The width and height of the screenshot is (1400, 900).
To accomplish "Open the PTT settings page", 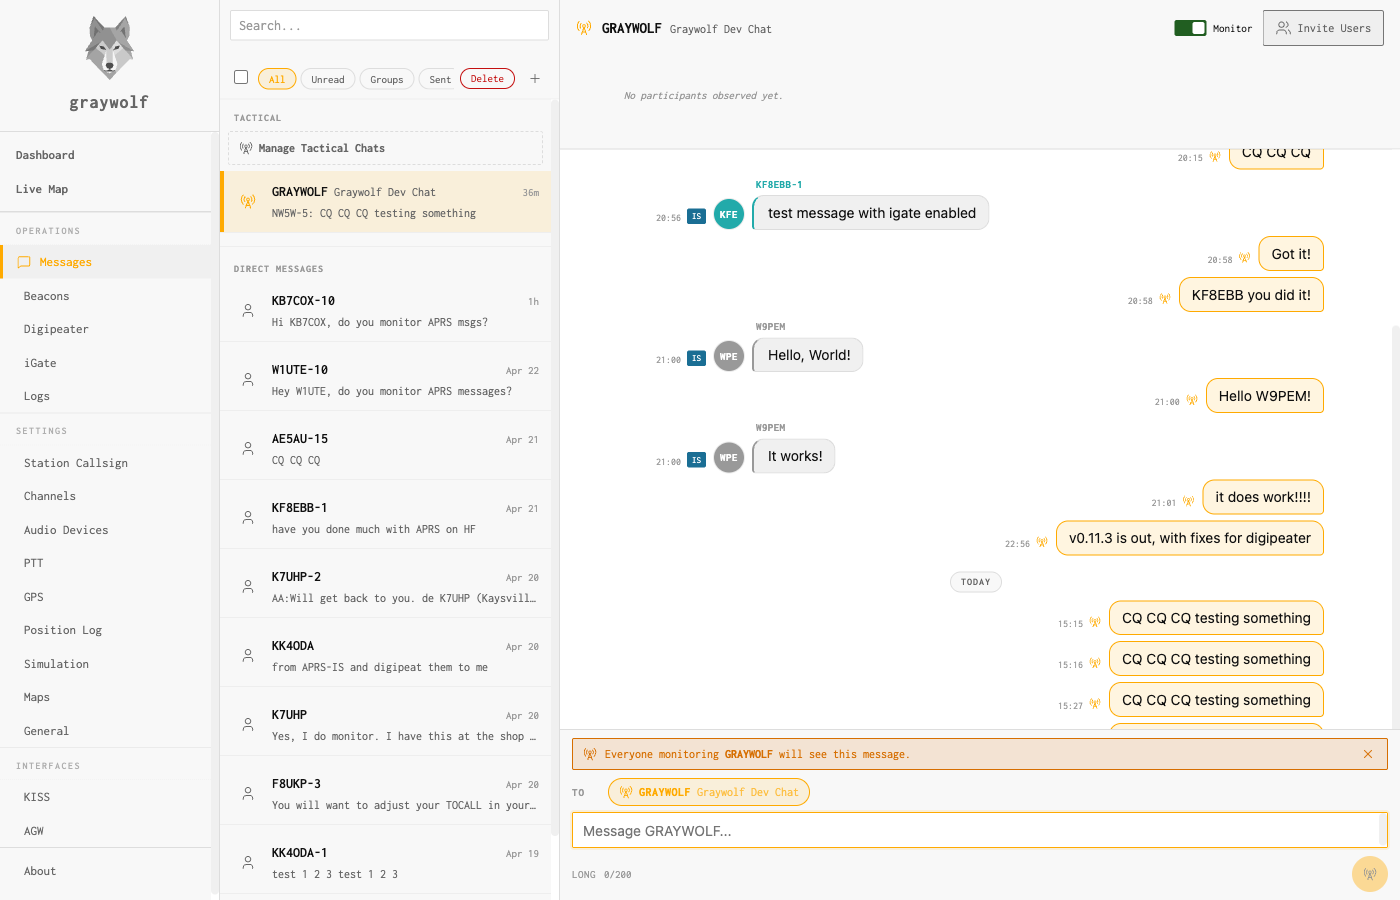I will tap(106, 563).
